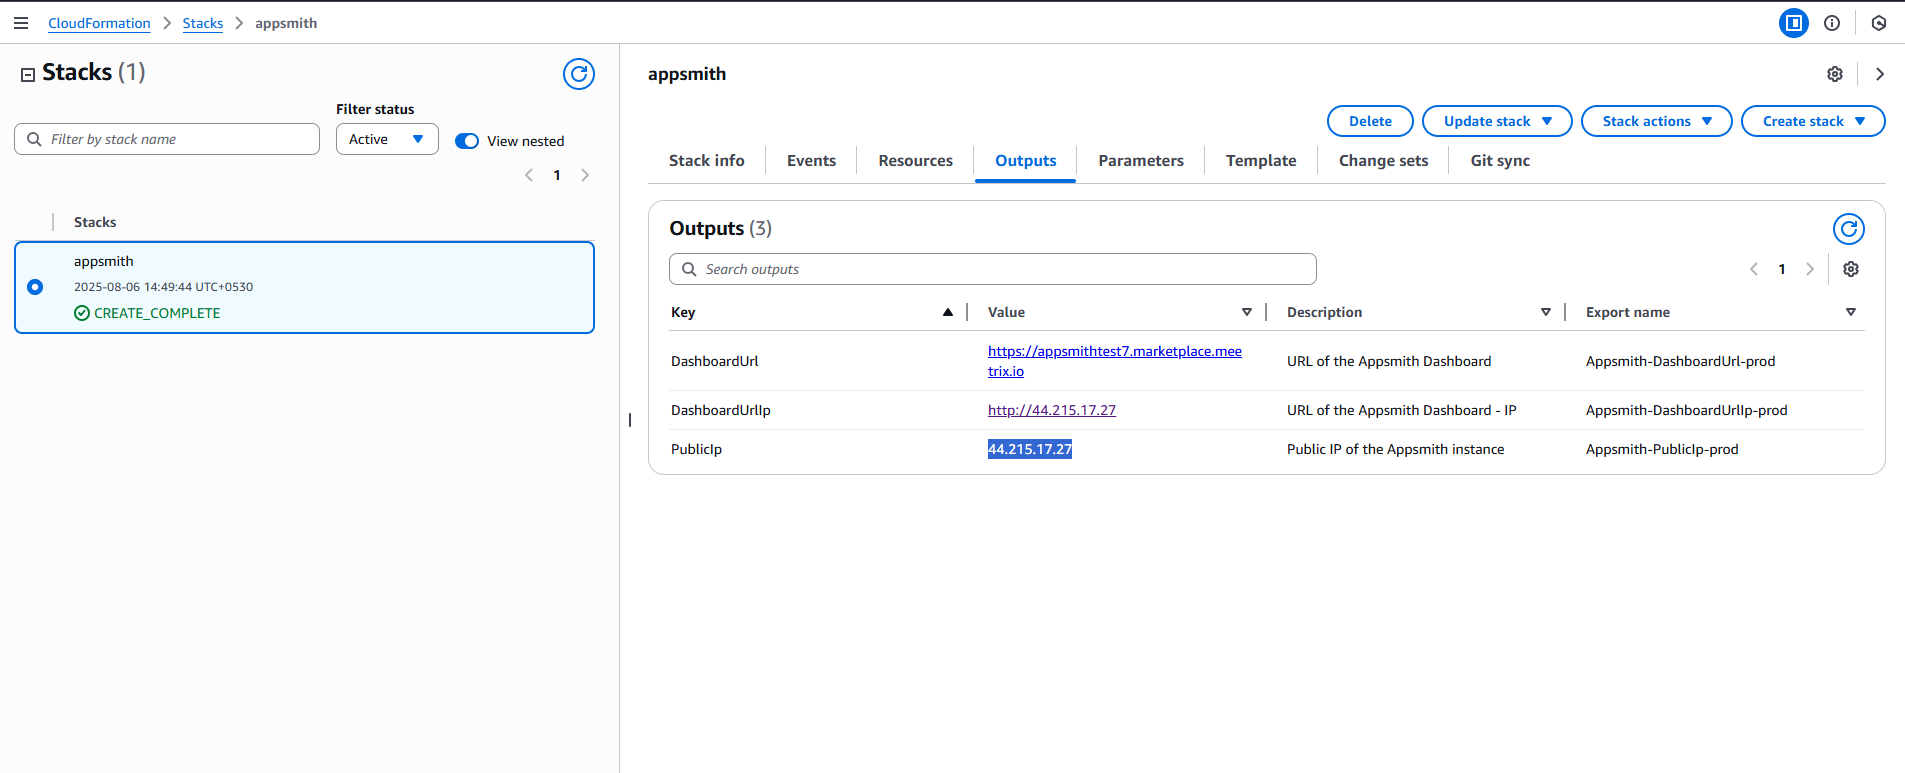Toggle the View nested switch
The height and width of the screenshot is (773, 1905).
(x=467, y=141)
